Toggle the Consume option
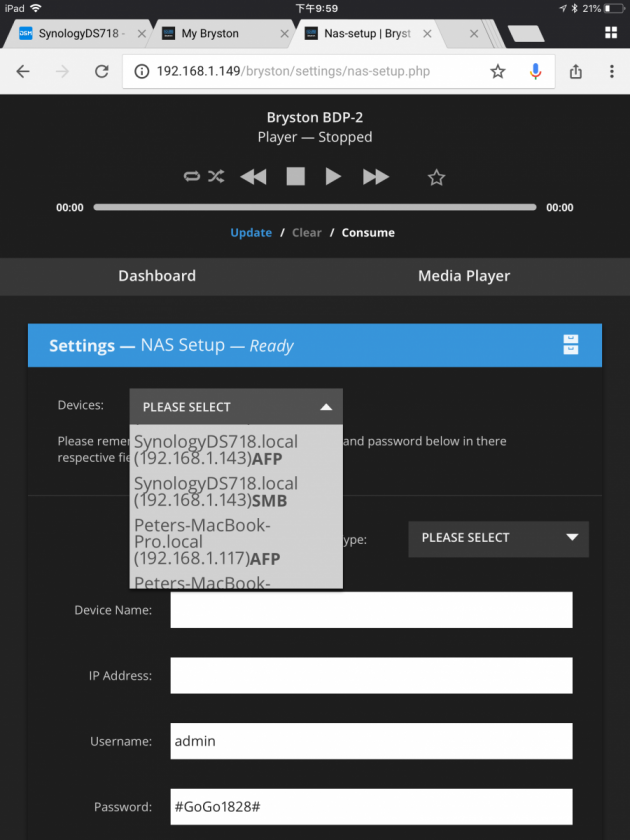This screenshot has width=630, height=840. pos(368,233)
